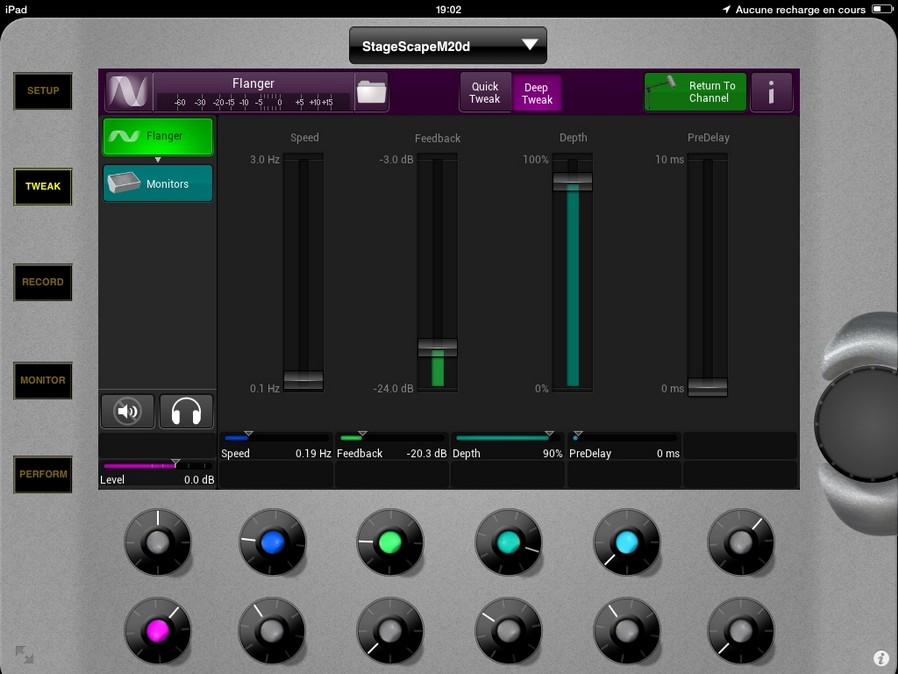The height and width of the screenshot is (674, 898).
Task: Open the info 'i' panel button
Action: (x=771, y=93)
